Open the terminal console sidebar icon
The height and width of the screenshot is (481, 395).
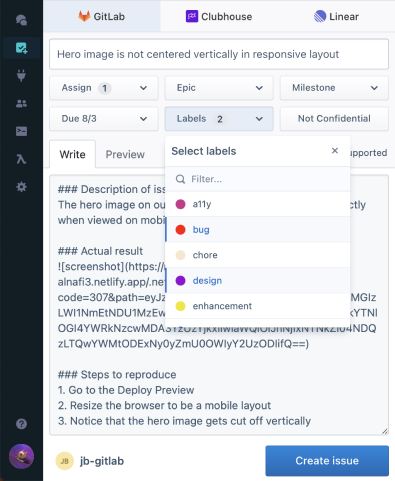[x=21, y=131]
